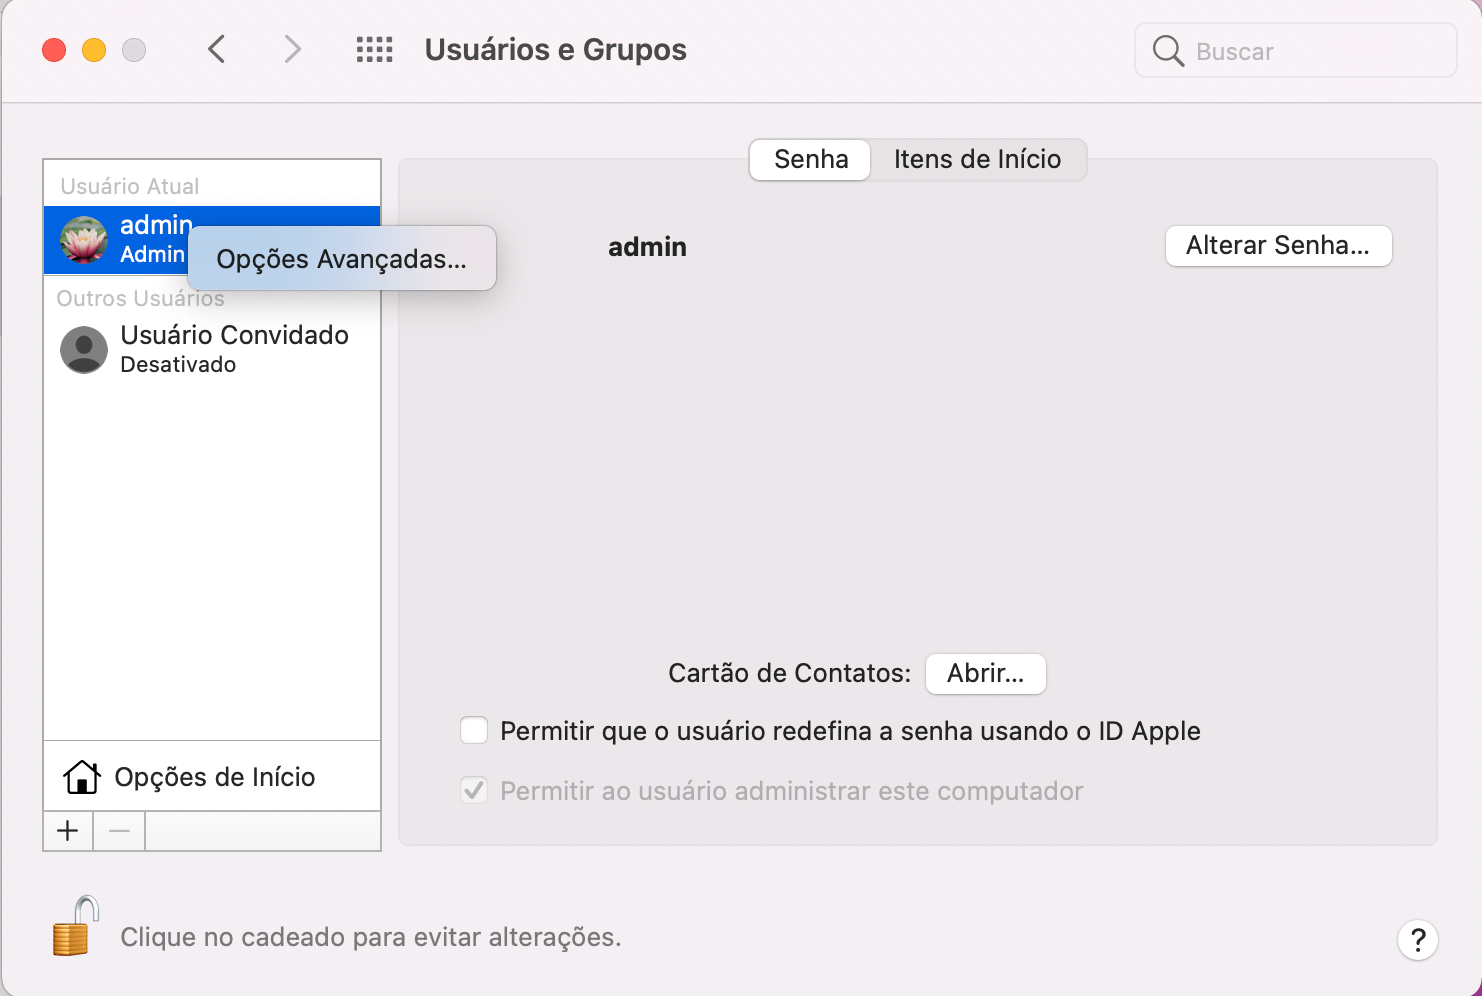Uncheck Permitir ao usuário administrar este computador
The width and height of the screenshot is (1482, 996).
tap(473, 790)
